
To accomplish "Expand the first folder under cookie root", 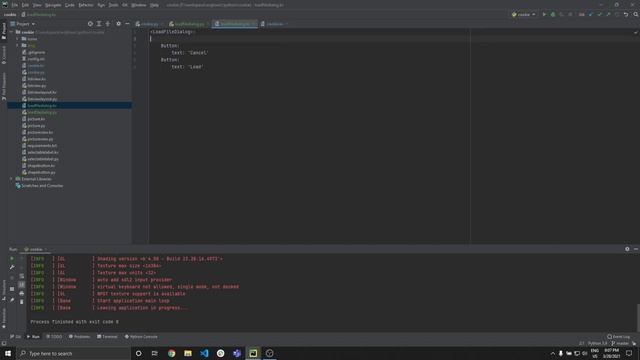I will point(18,39).
